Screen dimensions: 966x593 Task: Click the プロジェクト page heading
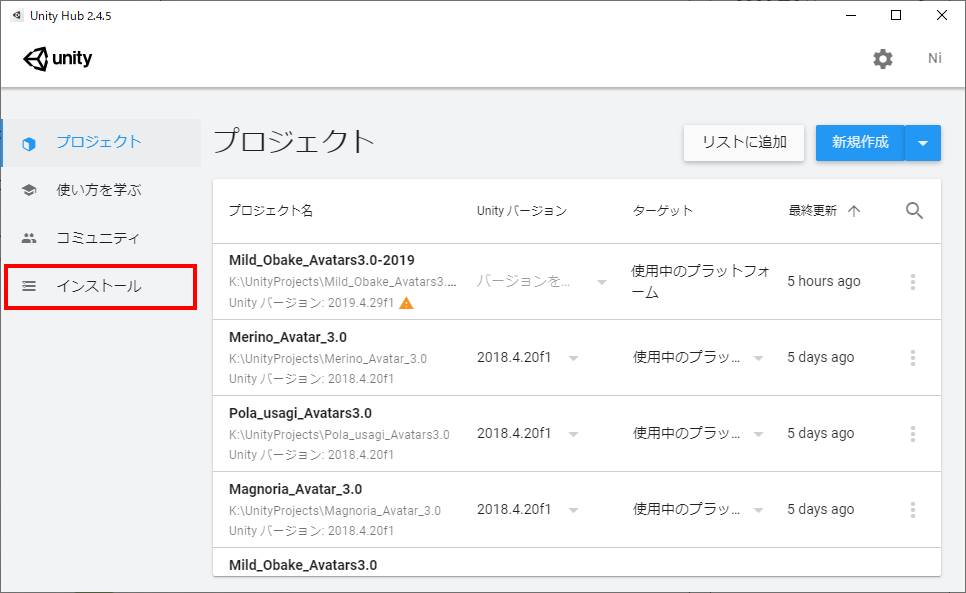click(294, 141)
